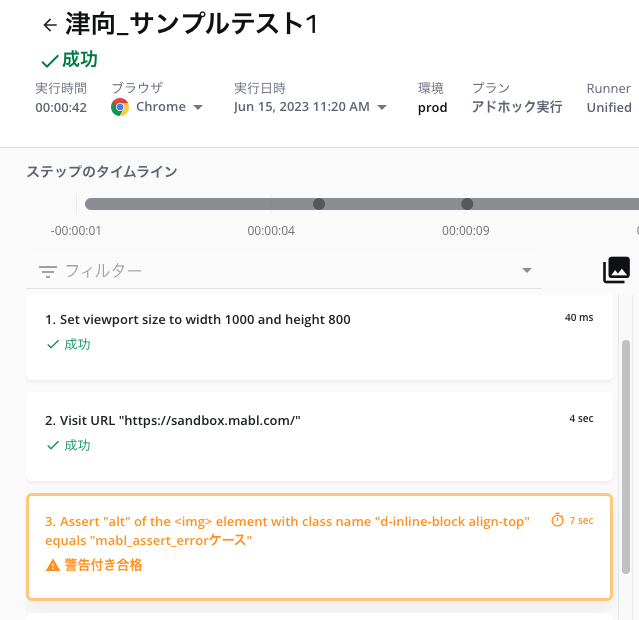Click the step timeline bar
The image size is (639, 620).
[x=362, y=204]
